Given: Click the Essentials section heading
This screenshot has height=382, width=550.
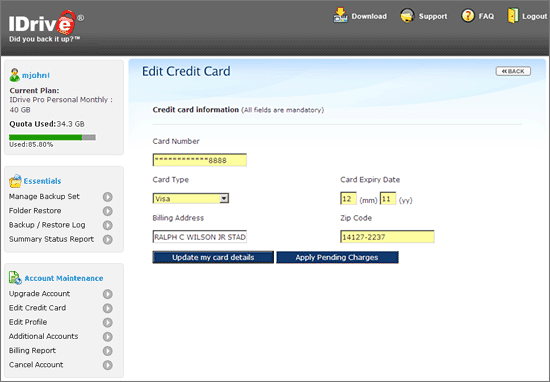Looking at the screenshot, I should [x=42, y=181].
